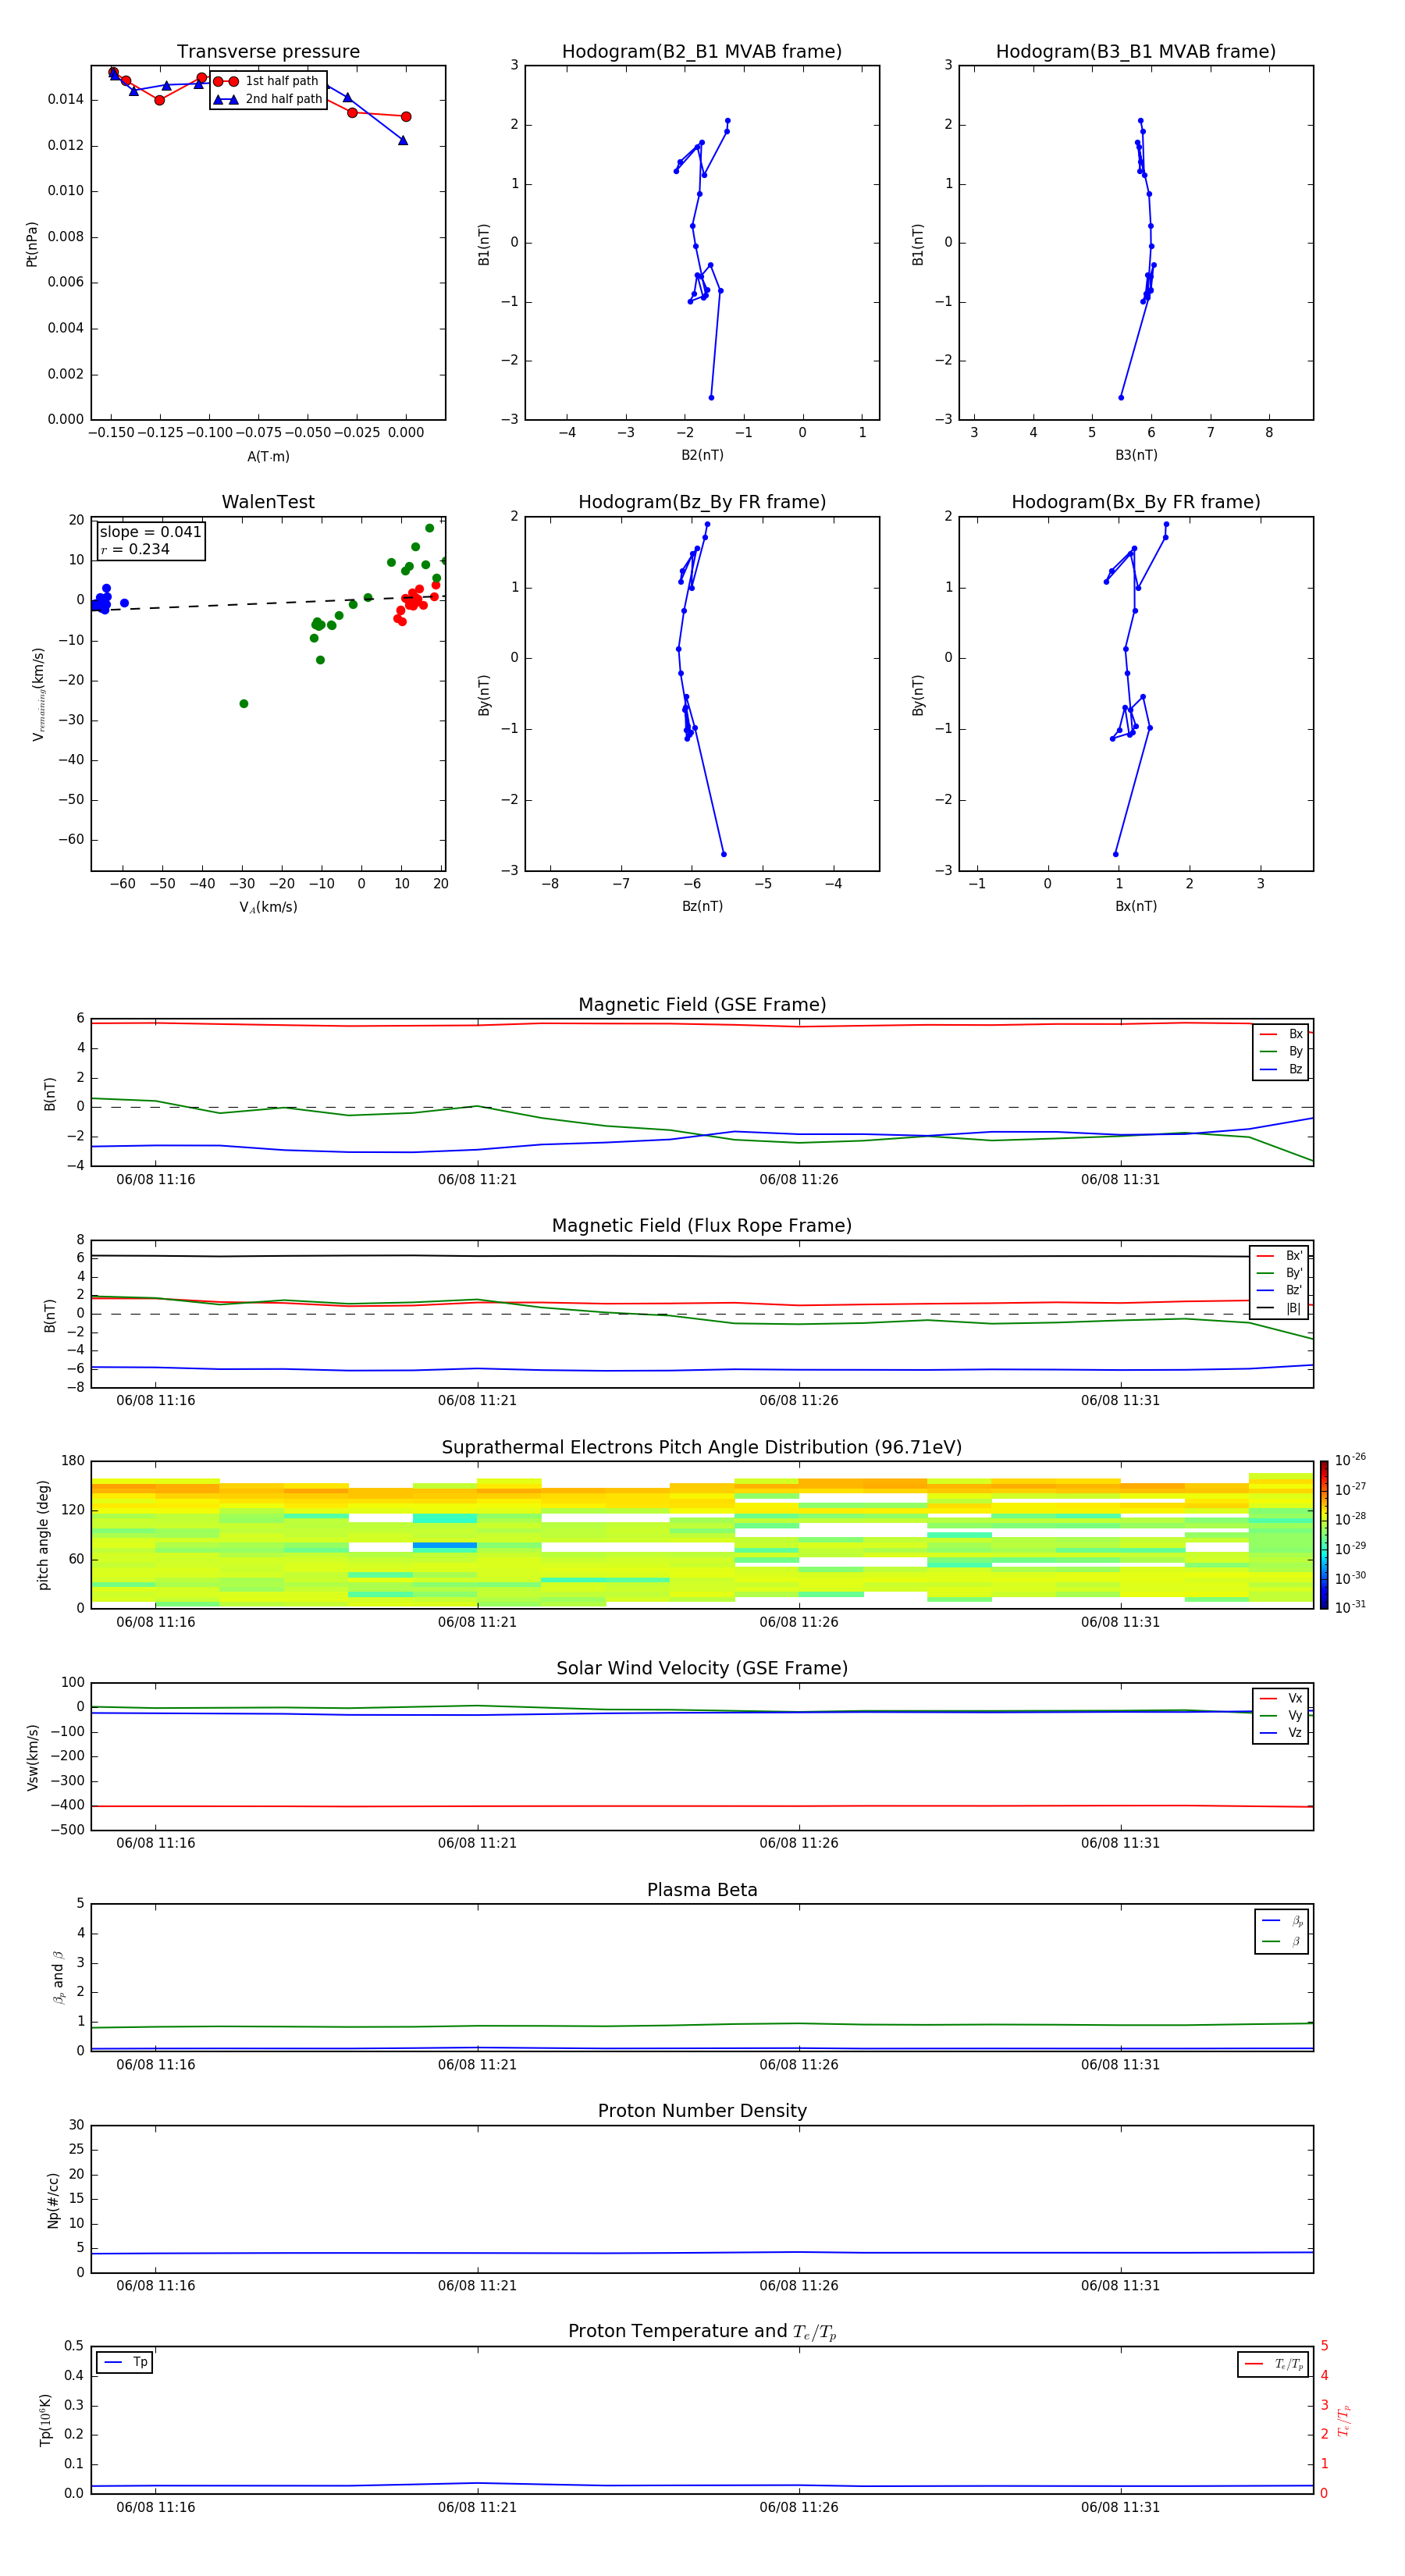Click the Bx' legend entry in Flux Rope panel

pos(1279,1256)
